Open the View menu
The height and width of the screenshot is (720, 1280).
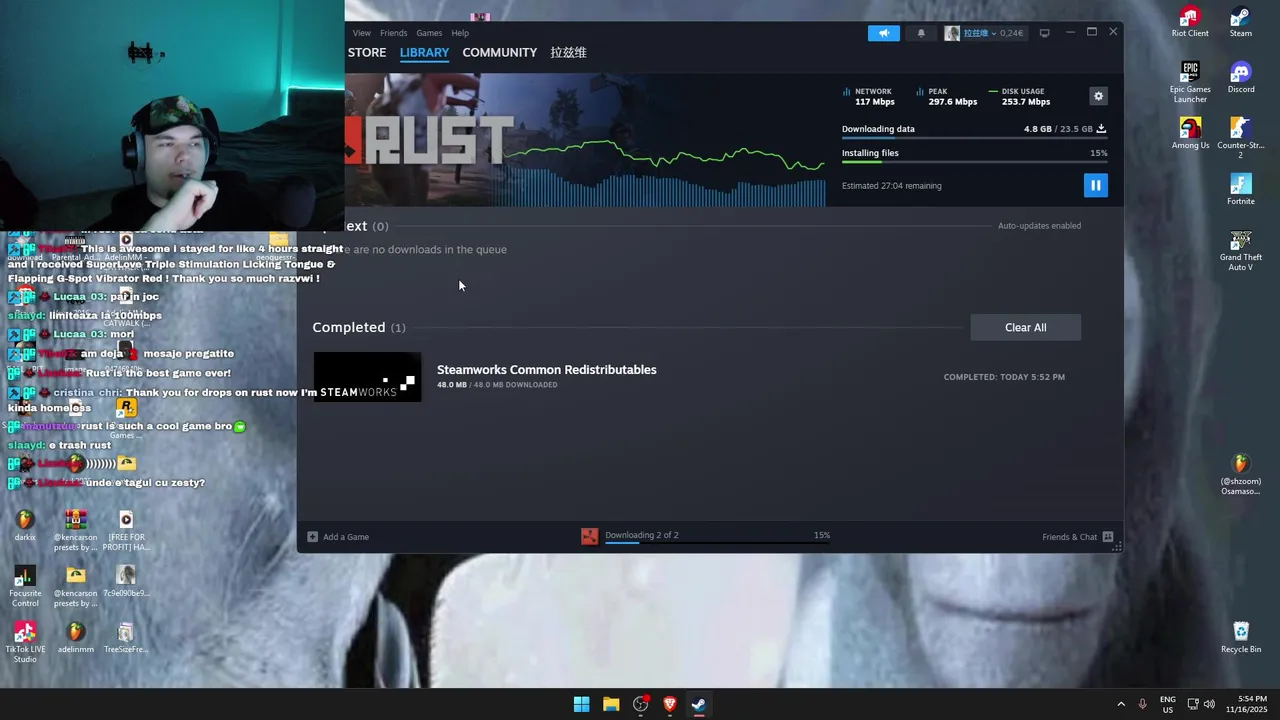tap(361, 33)
